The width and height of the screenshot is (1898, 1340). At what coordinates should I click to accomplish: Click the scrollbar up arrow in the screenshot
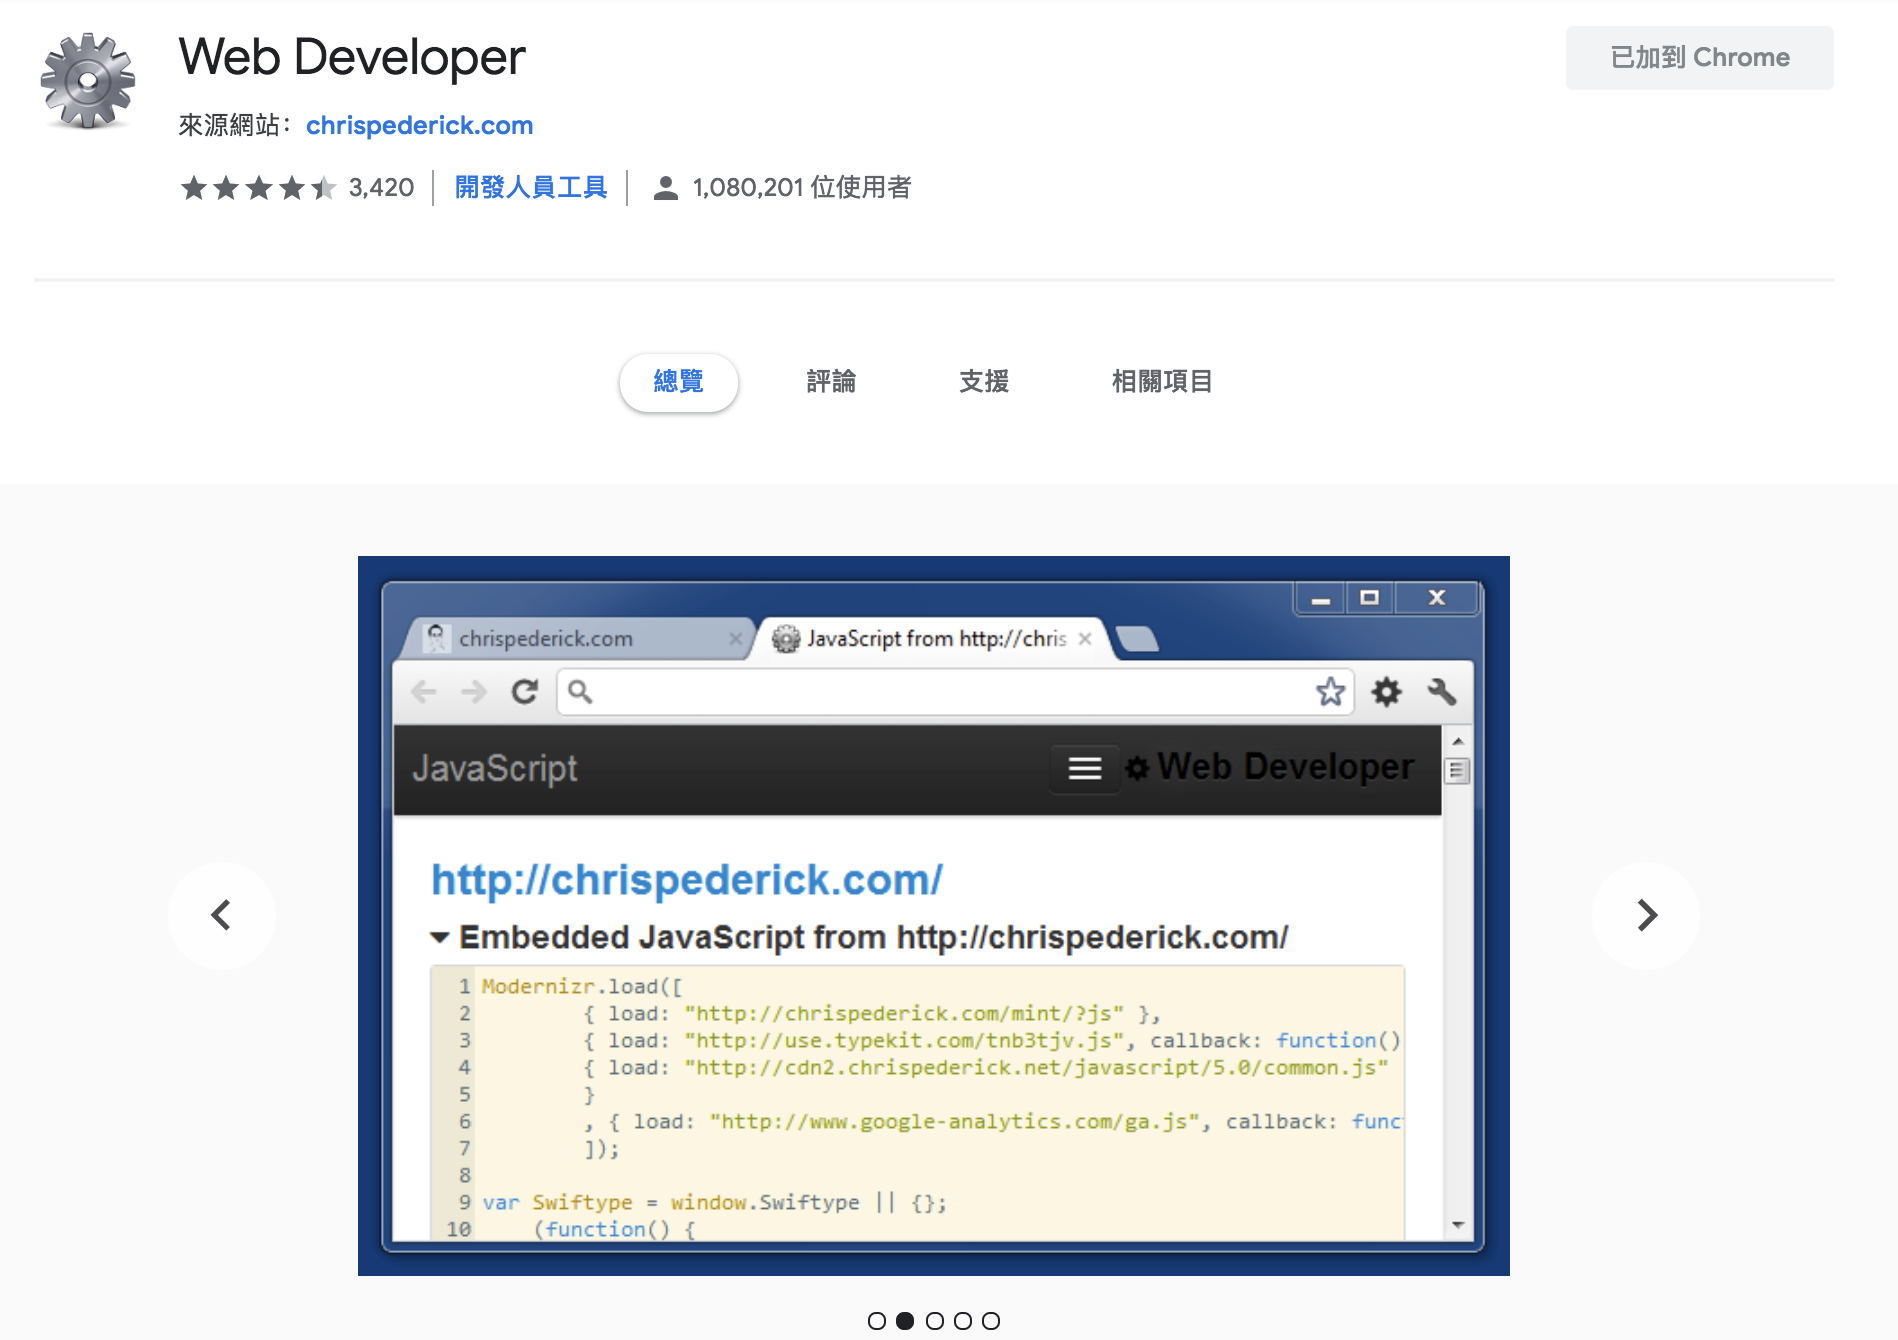(1458, 741)
